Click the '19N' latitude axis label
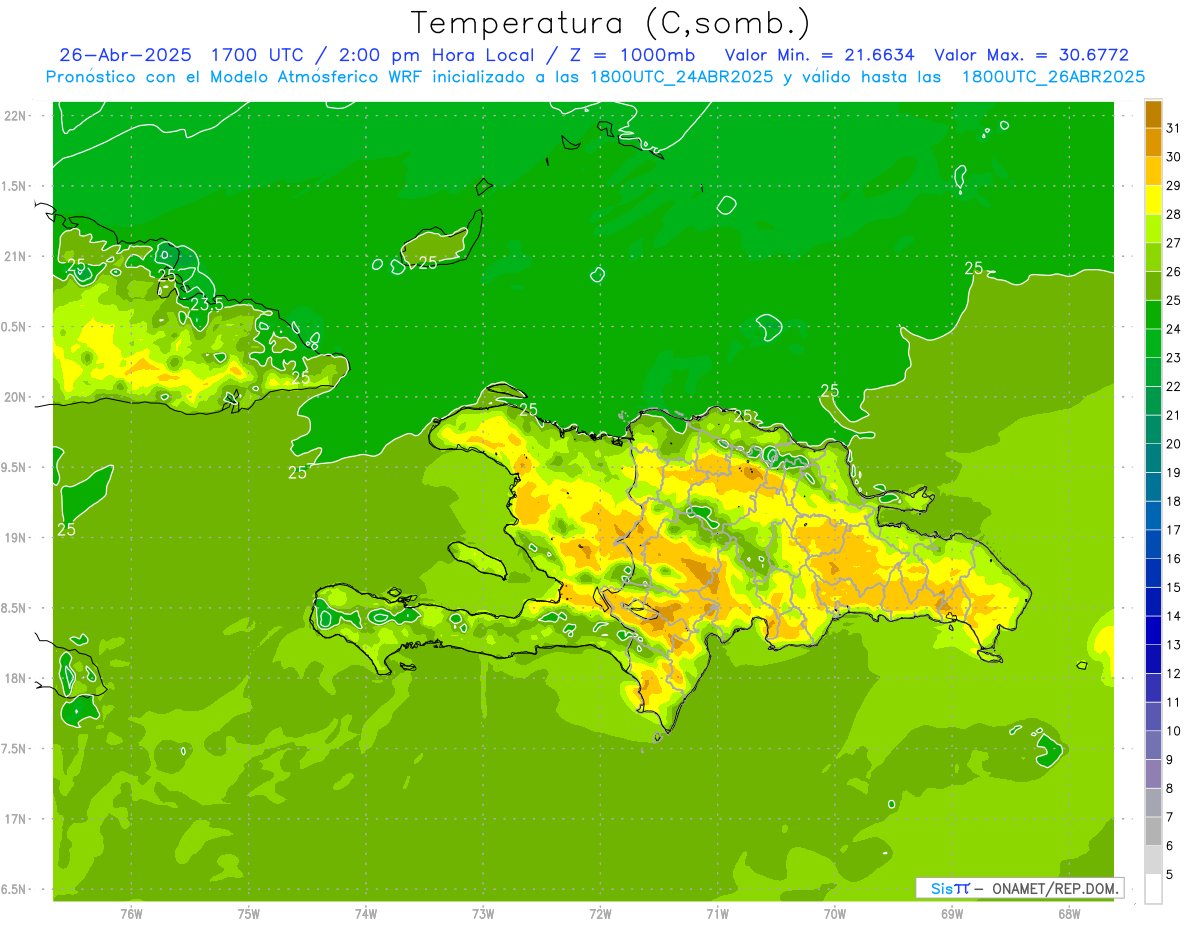This screenshot has height=927, width=1200. [15, 538]
